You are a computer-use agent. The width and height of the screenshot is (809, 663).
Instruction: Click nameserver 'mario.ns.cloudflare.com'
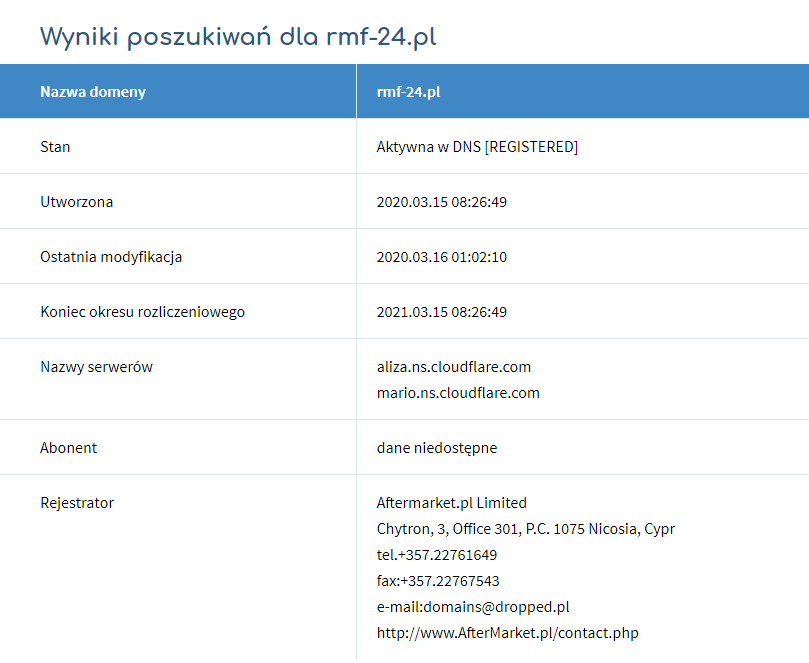point(458,393)
